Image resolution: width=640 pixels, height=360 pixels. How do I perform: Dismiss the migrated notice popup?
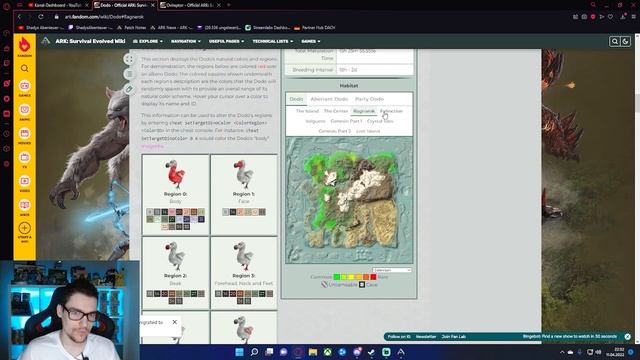tap(175, 322)
